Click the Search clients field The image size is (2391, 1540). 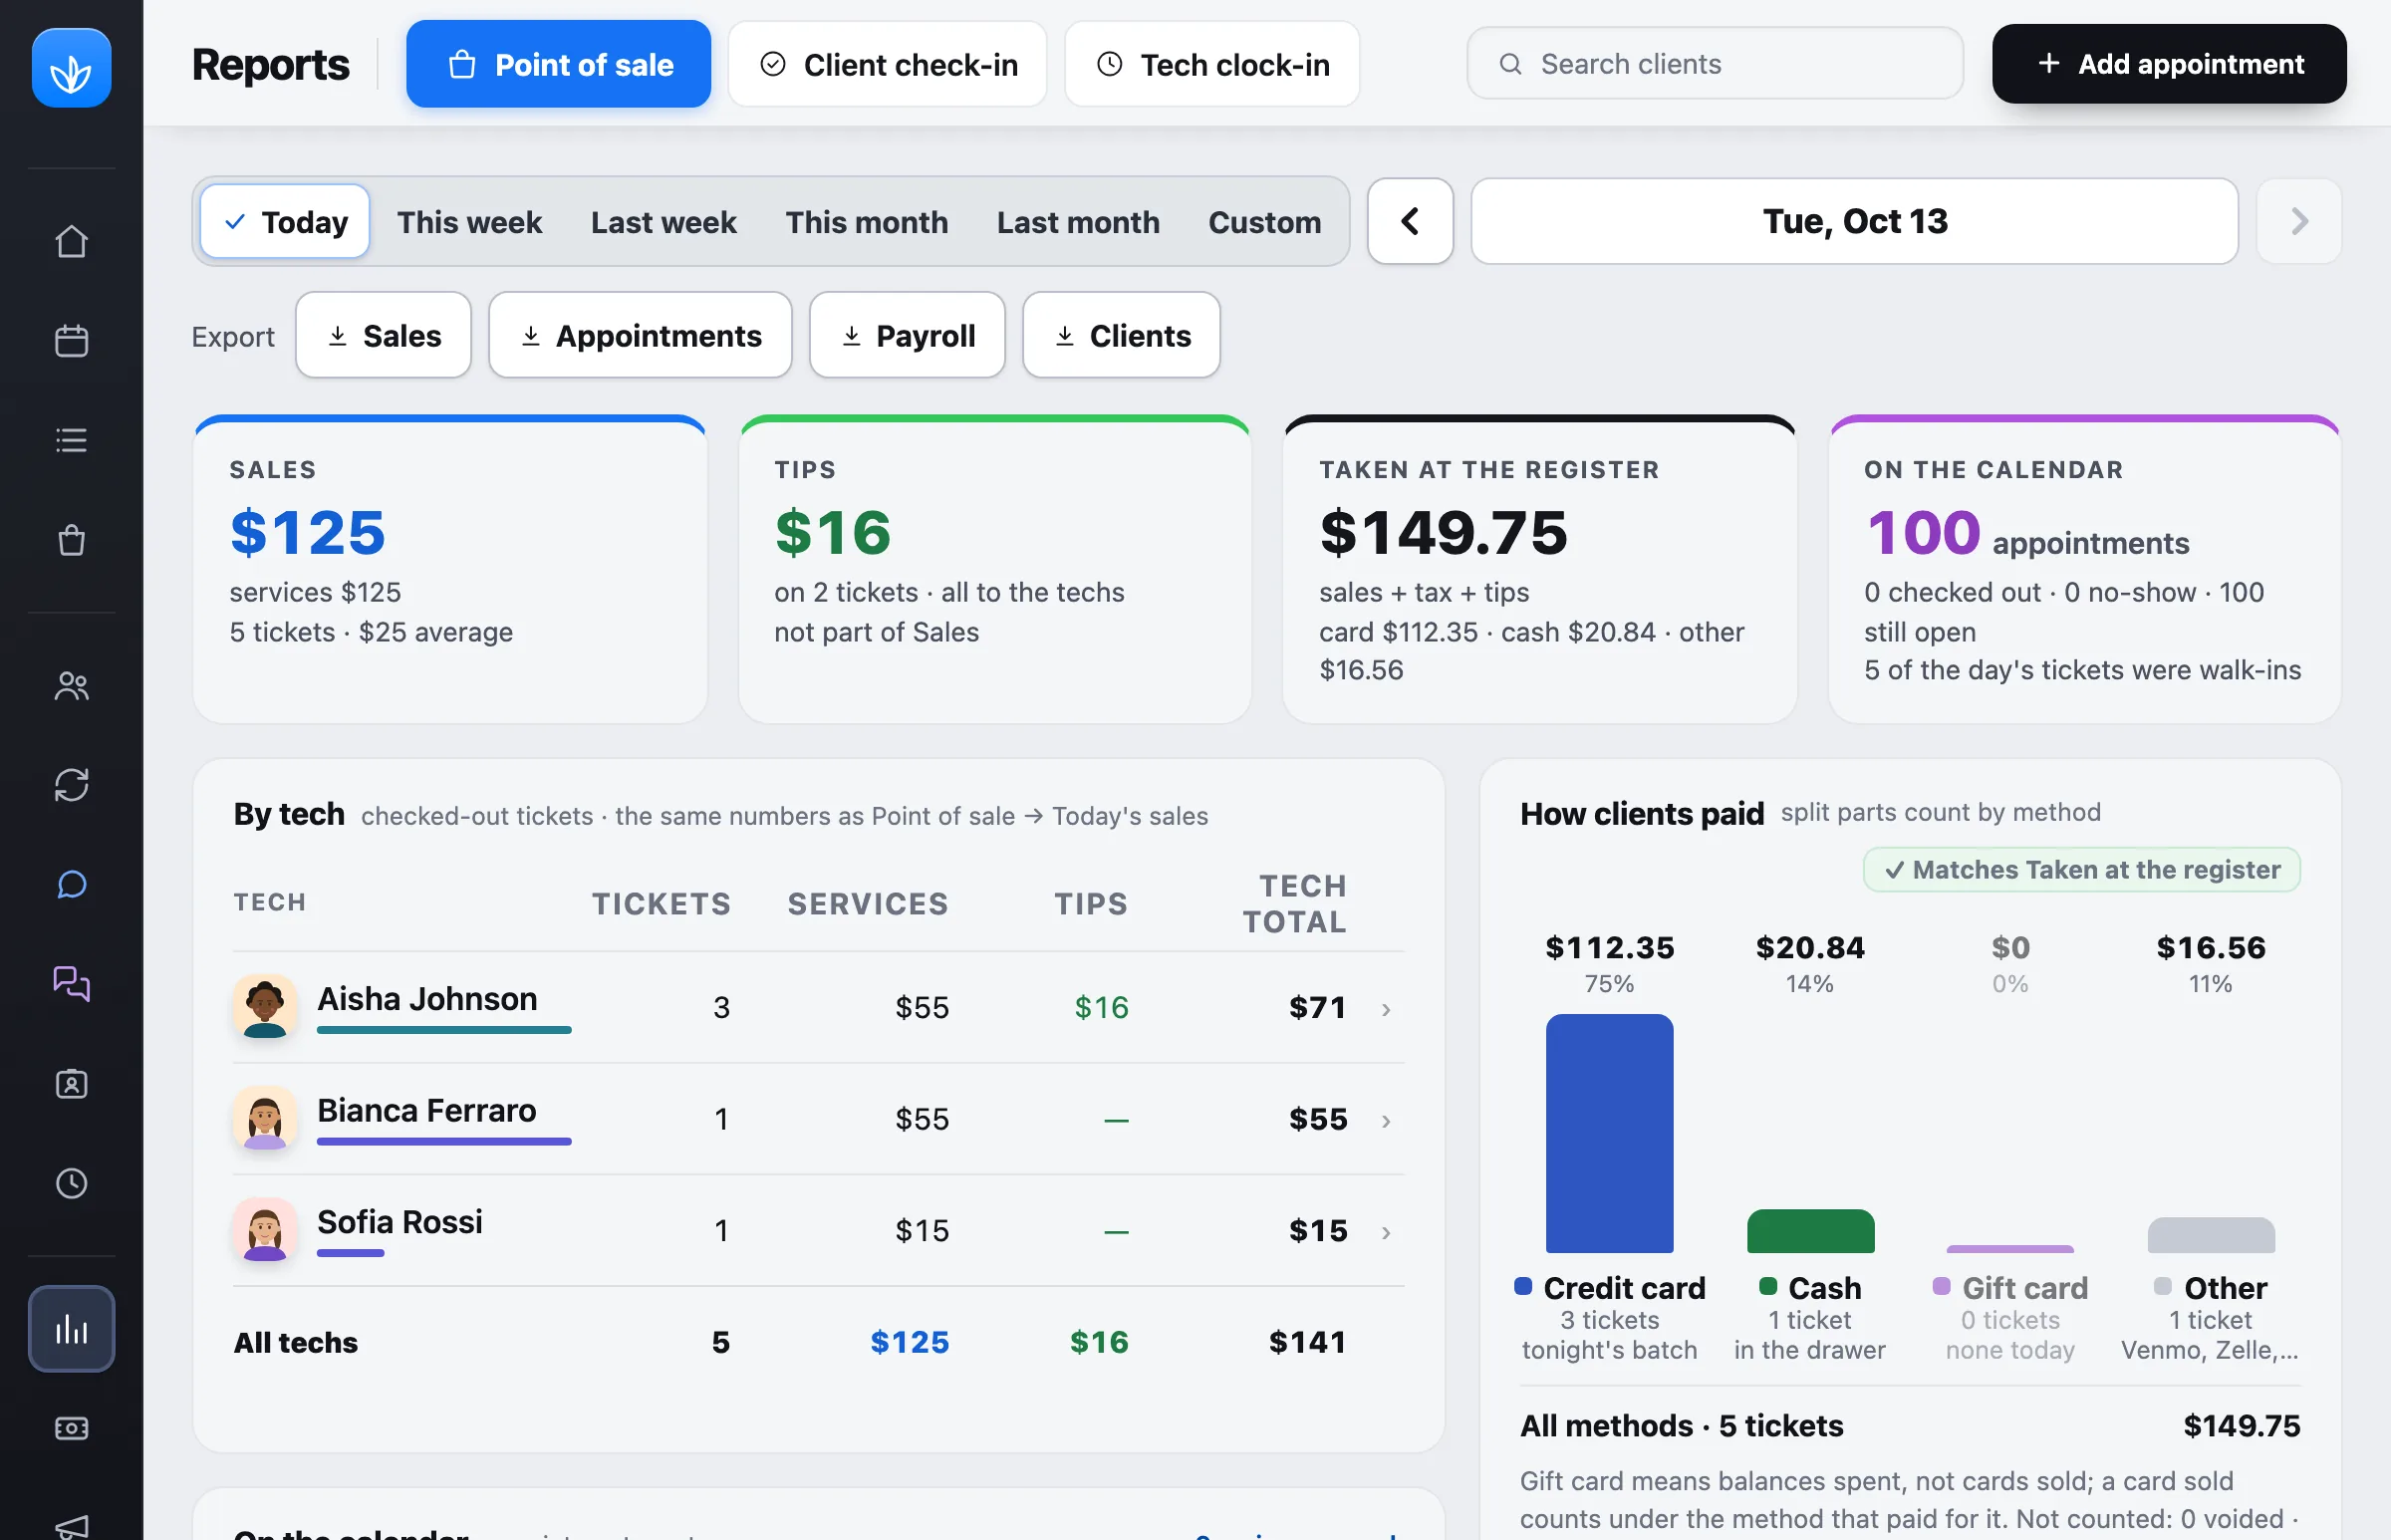click(x=1714, y=64)
